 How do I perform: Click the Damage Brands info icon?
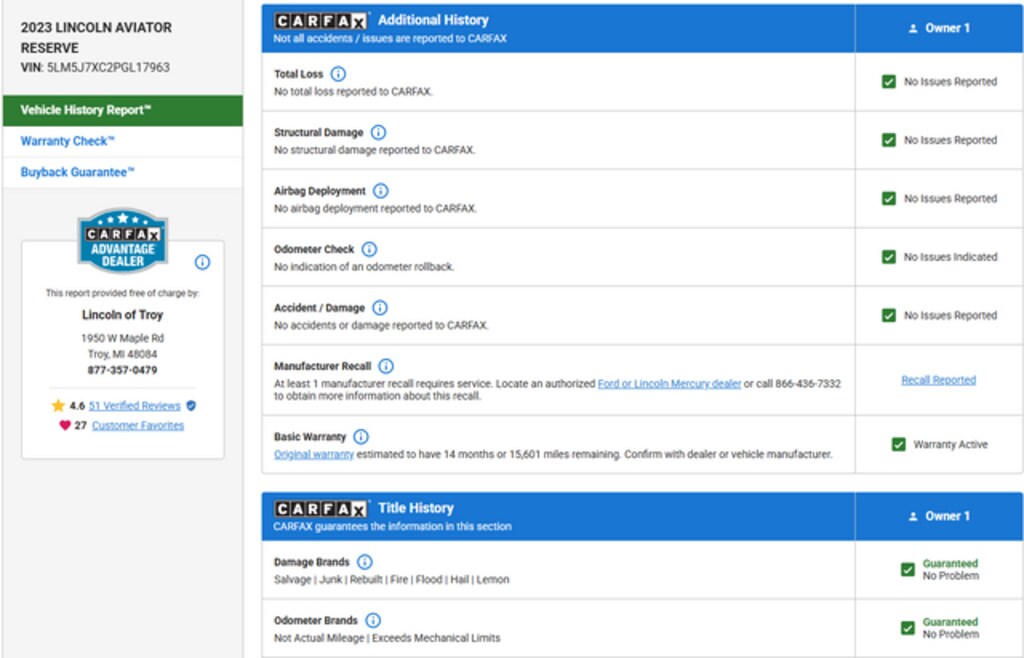[x=364, y=562]
